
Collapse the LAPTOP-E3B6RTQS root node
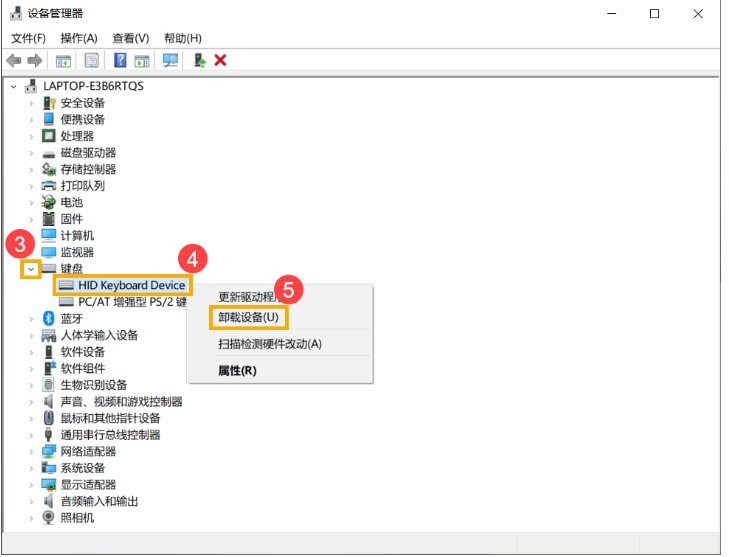pos(13,86)
